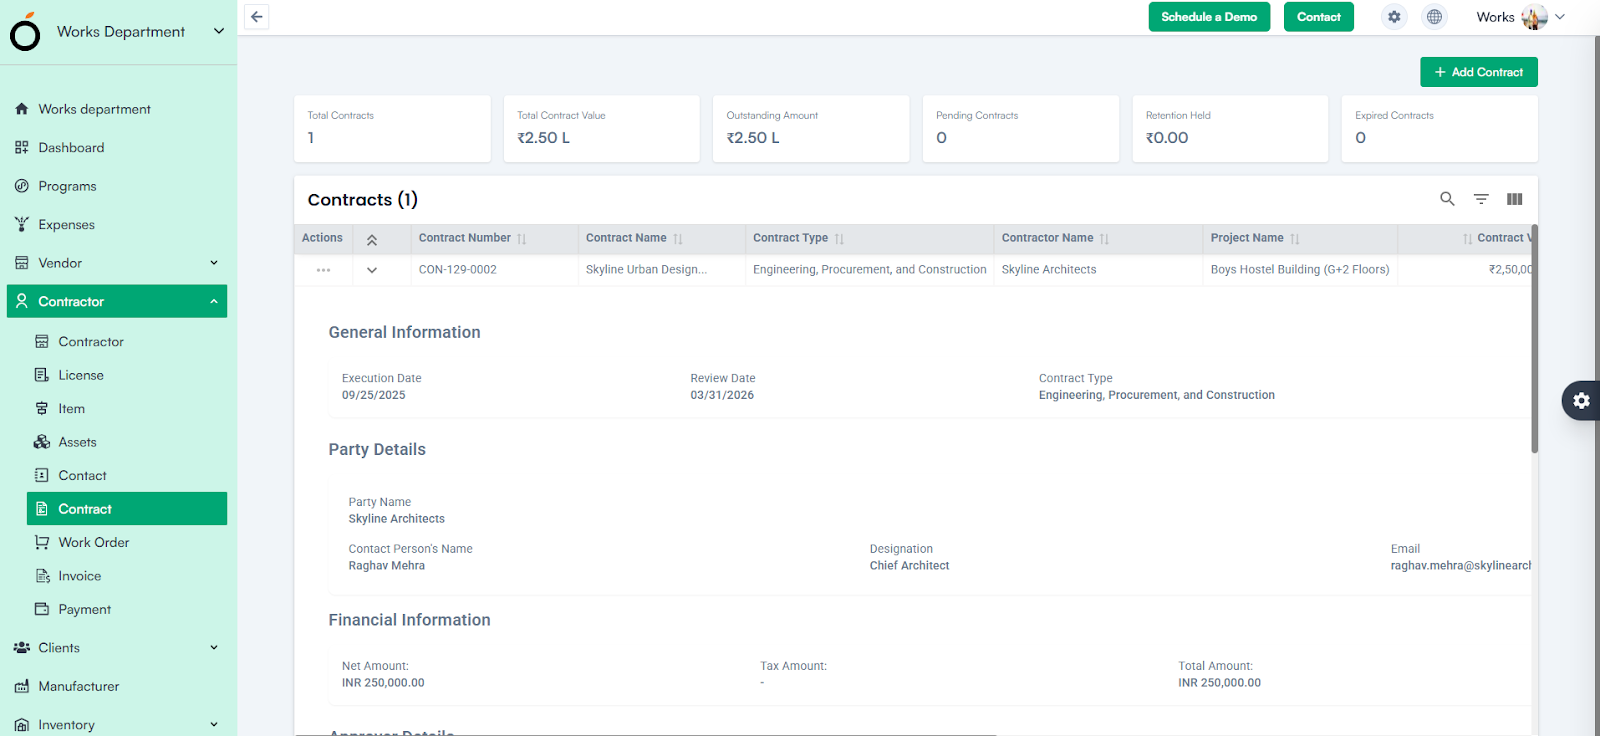Screen dimensions: 1600x736
Task: Click Schedule a Demo button
Action: (x=1209, y=17)
